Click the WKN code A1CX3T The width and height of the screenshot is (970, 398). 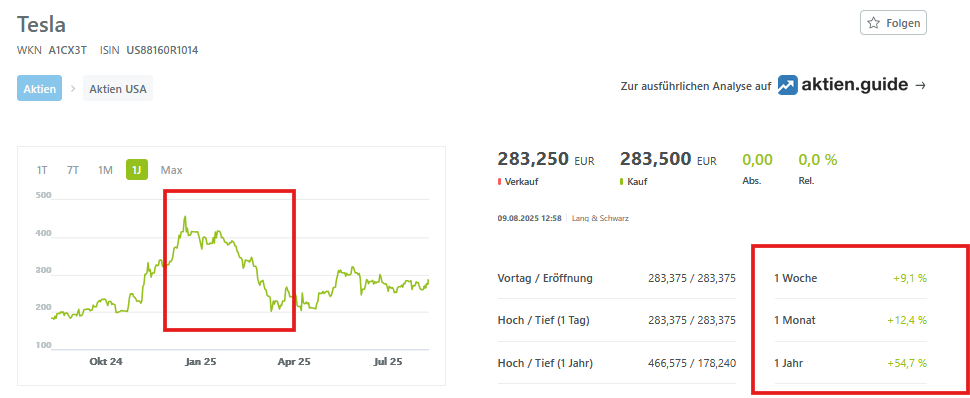[x=69, y=50]
